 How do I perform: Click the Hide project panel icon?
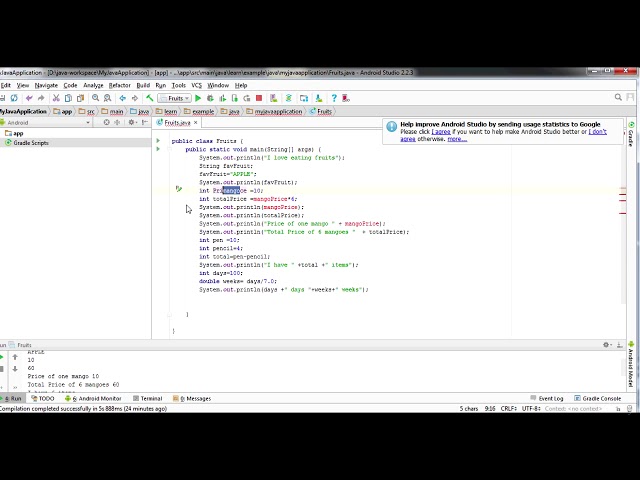tap(145, 122)
